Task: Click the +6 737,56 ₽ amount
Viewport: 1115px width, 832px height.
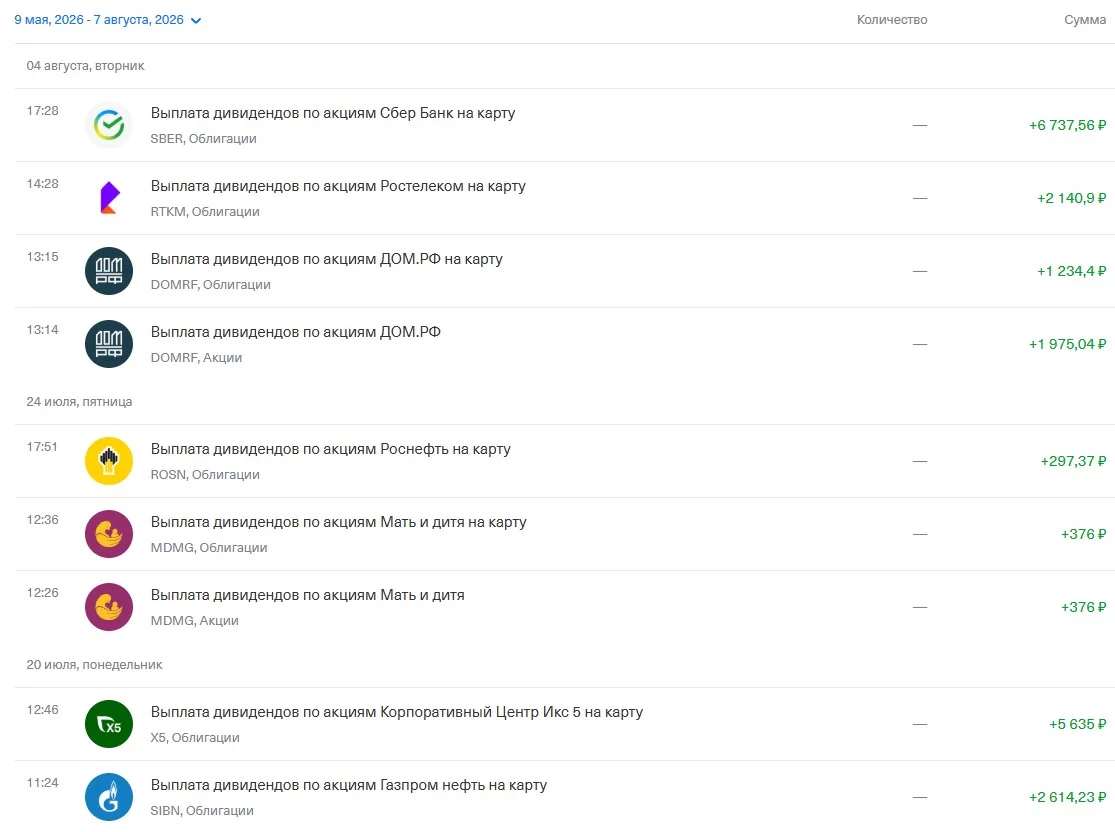Action: (x=1067, y=125)
